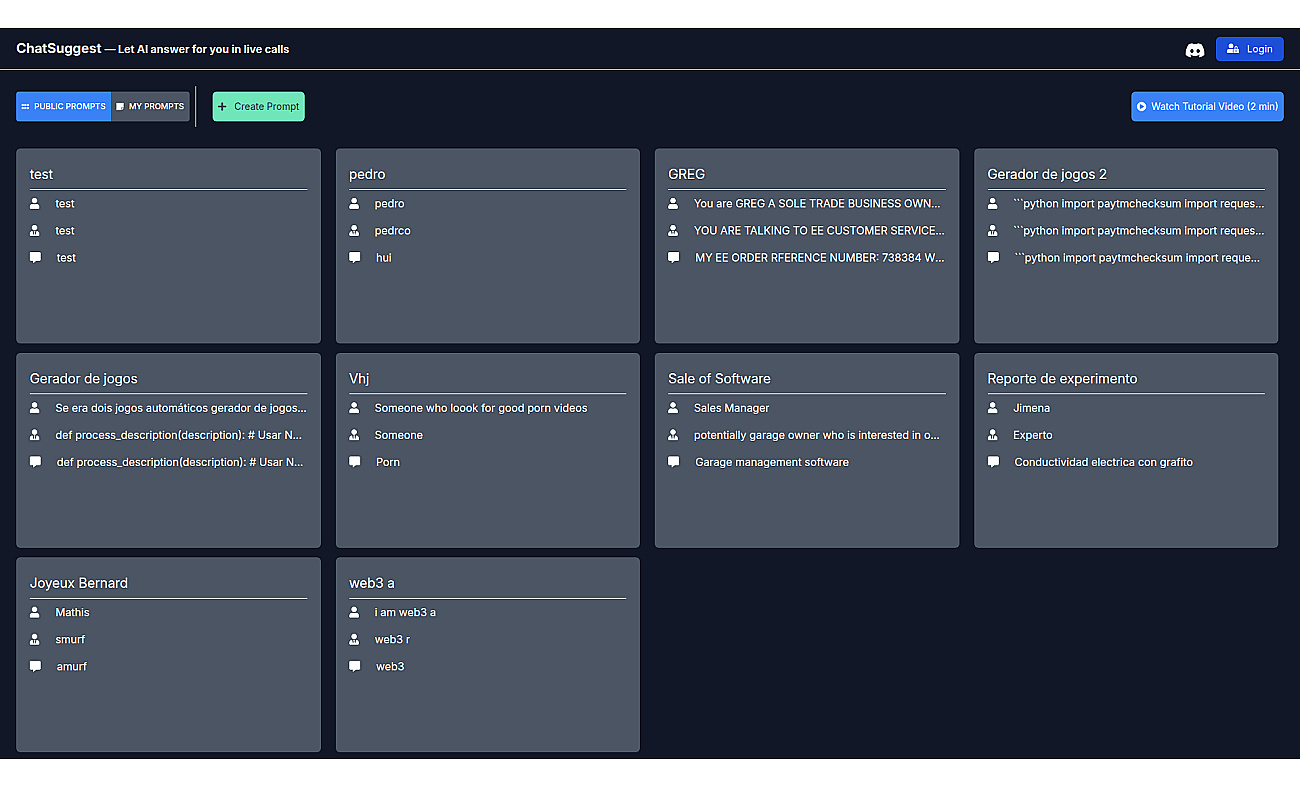
Task: Open 'Joyeux Bernard' card title
Action: click(79, 583)
